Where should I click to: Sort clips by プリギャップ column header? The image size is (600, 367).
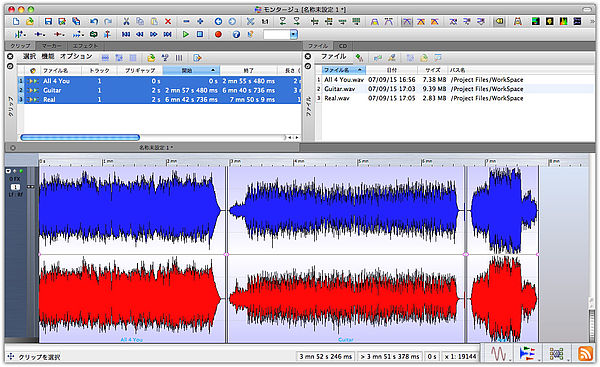140,70
